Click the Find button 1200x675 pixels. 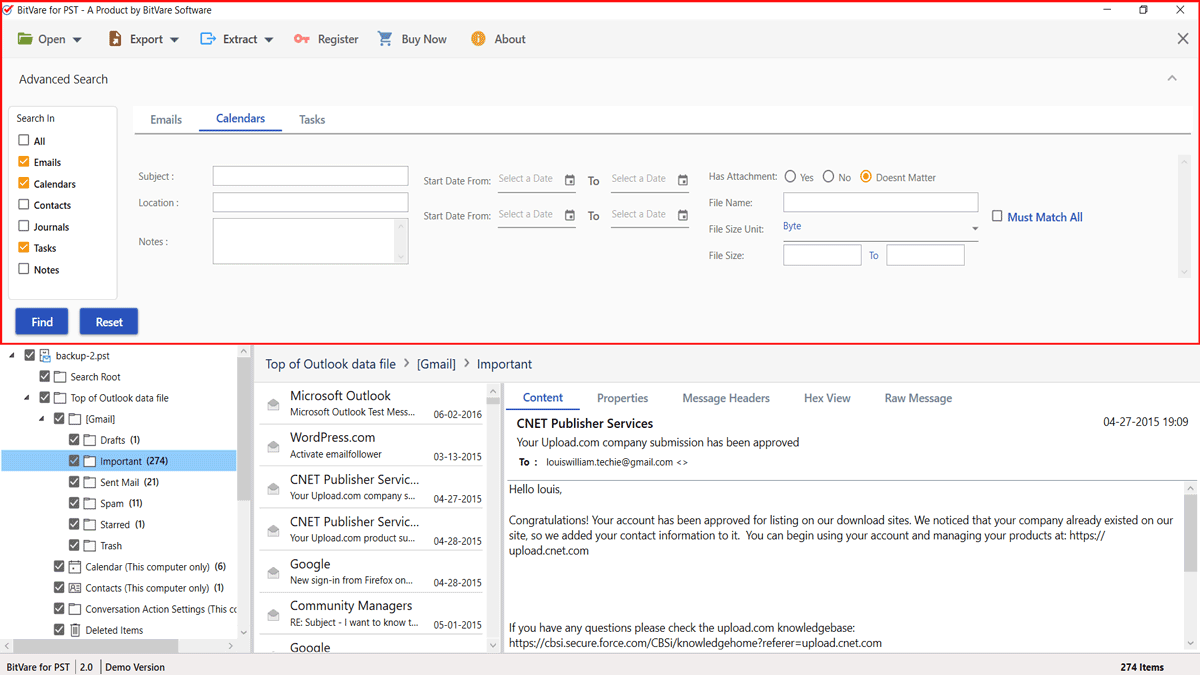tap(41, 321)
